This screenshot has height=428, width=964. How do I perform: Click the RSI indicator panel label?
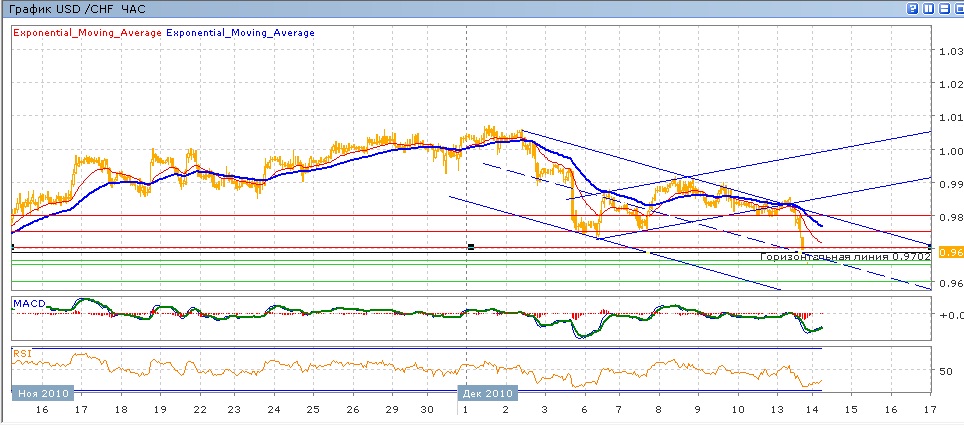coord(22,352)
